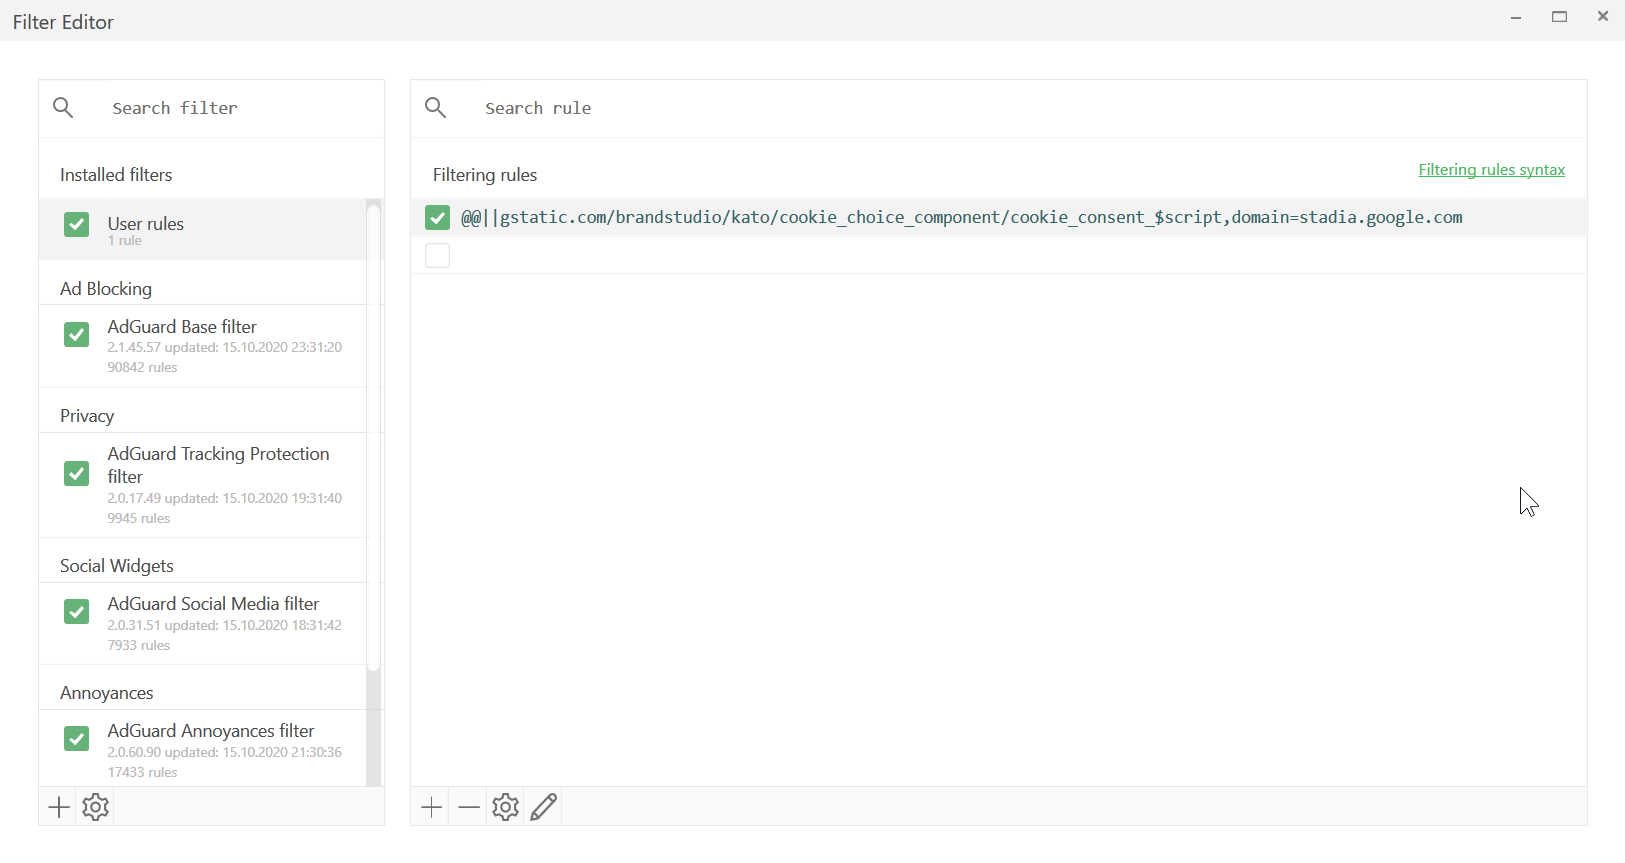Screen dimensions: 1625x863
Task: Select AdGuard Tracking Protection filter entry
Action: coord(202,485)
